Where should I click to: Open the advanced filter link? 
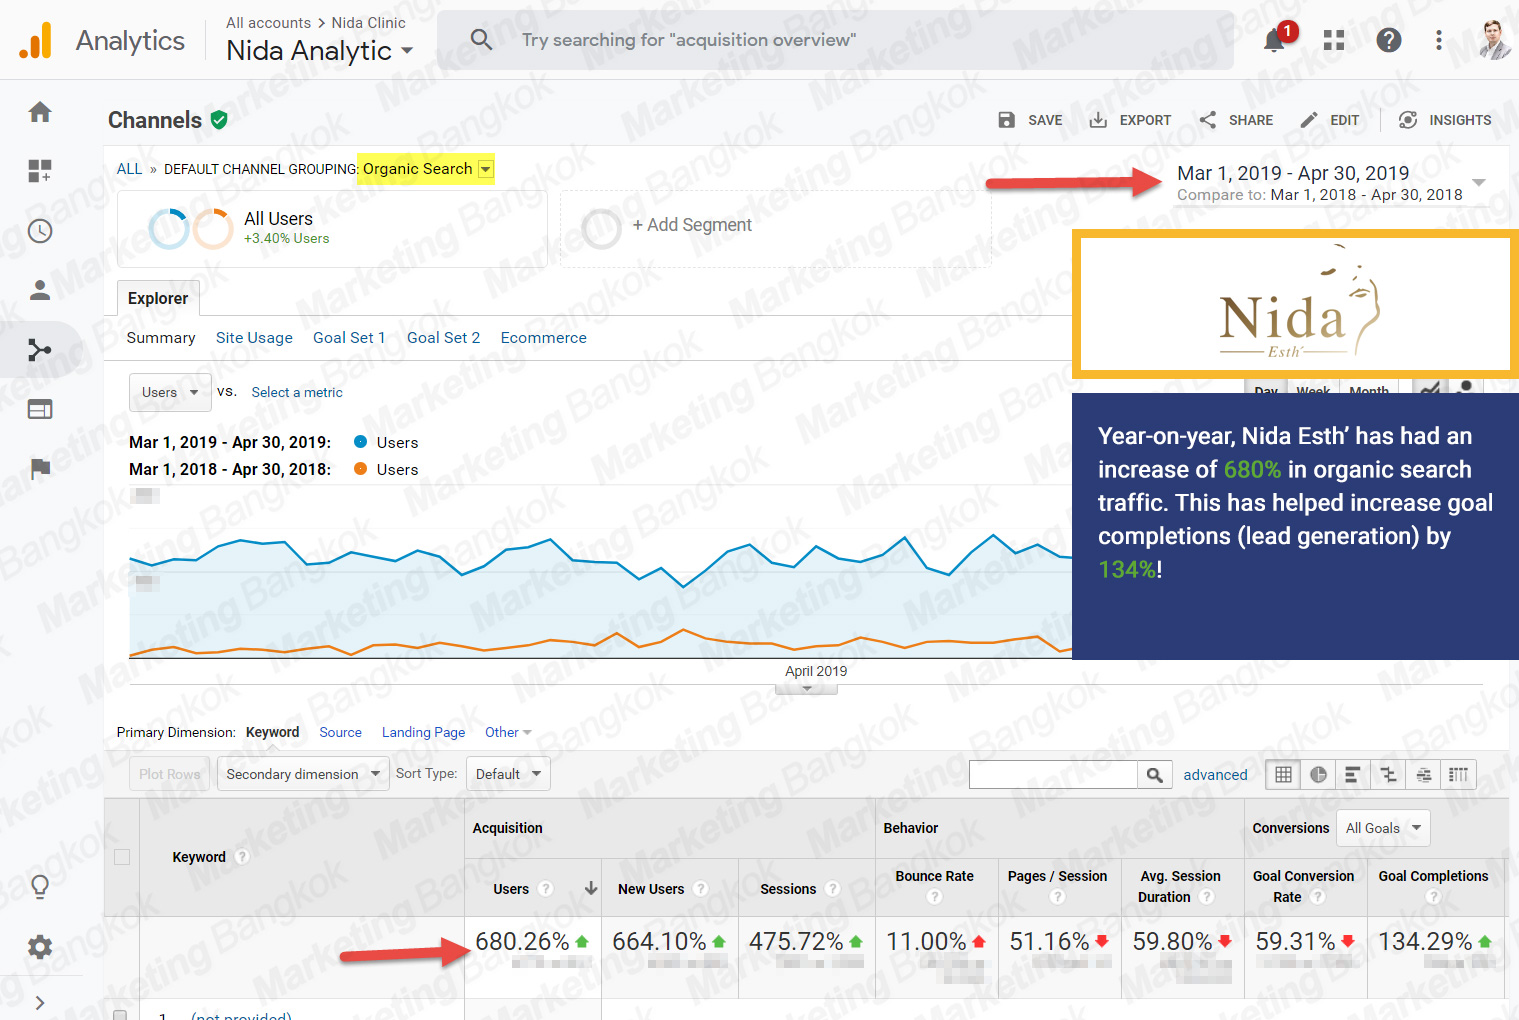click(x=1215, y=774)
